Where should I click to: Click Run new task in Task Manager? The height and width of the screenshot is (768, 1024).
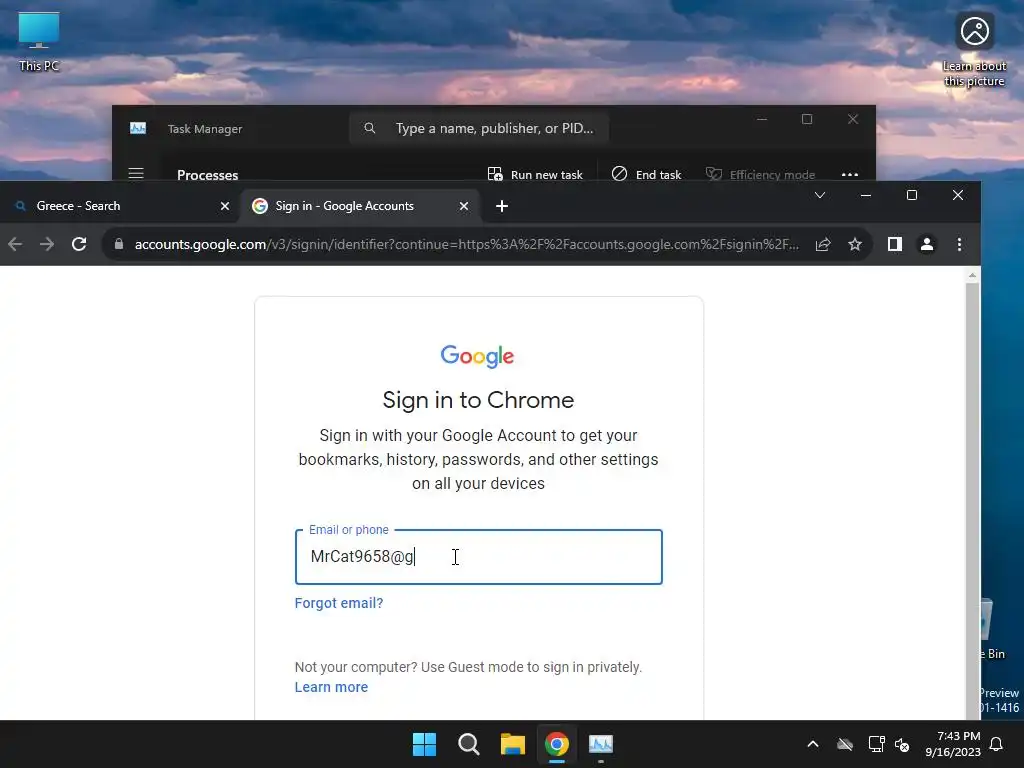point(535,174)
